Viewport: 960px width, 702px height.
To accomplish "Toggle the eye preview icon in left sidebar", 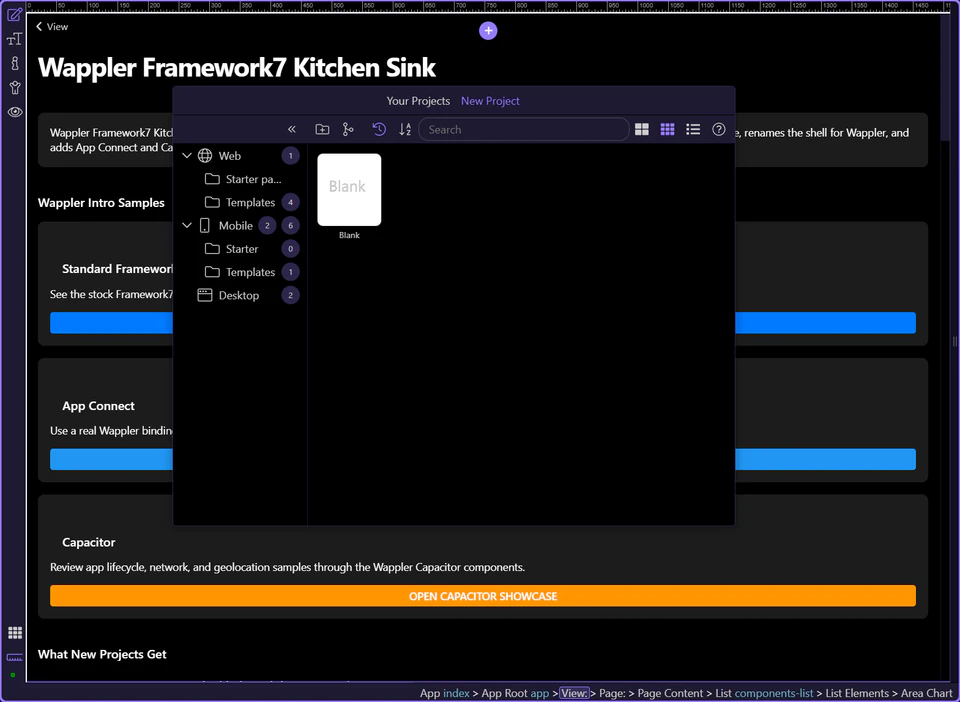I will [x=15, y=112].
